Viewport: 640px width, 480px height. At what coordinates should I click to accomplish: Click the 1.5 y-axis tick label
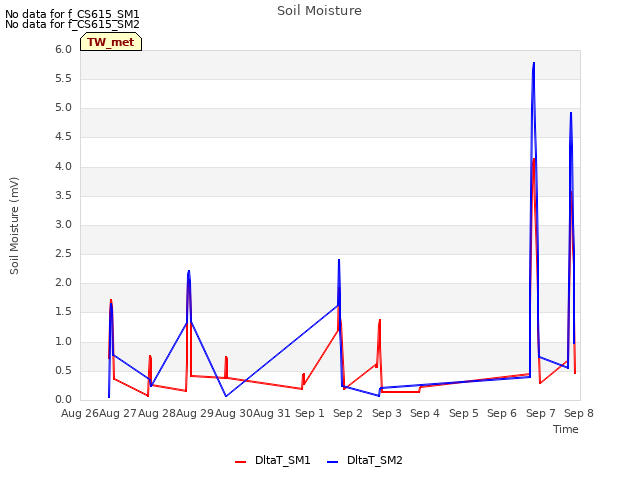(63, 312)
